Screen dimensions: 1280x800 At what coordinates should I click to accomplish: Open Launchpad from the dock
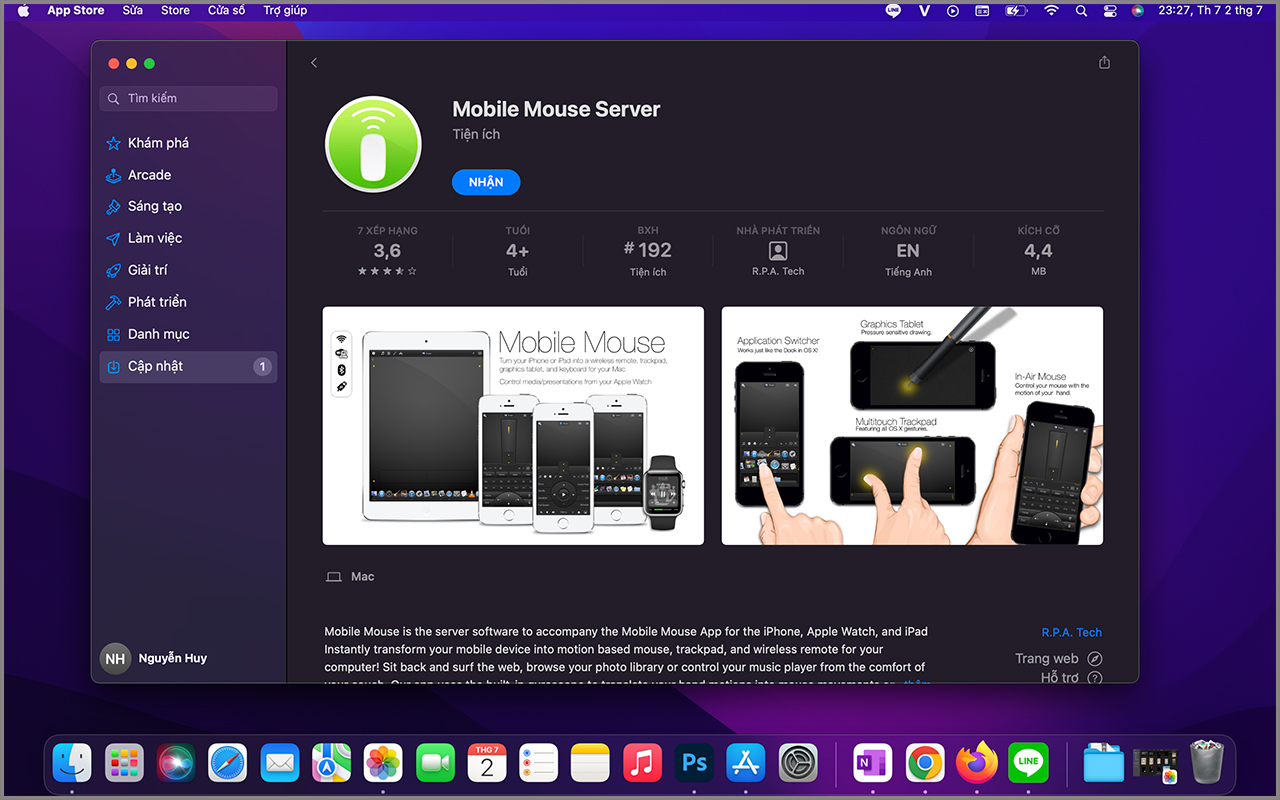click(124, 763)
